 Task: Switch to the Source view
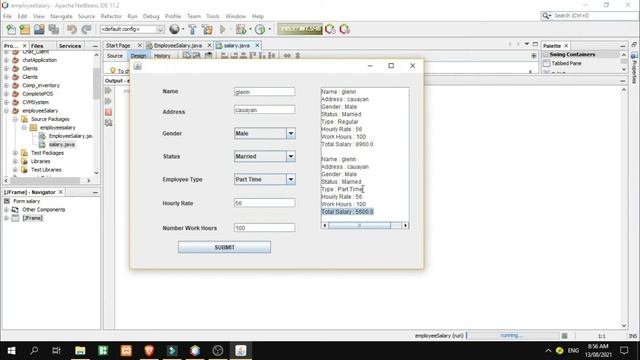115,56
